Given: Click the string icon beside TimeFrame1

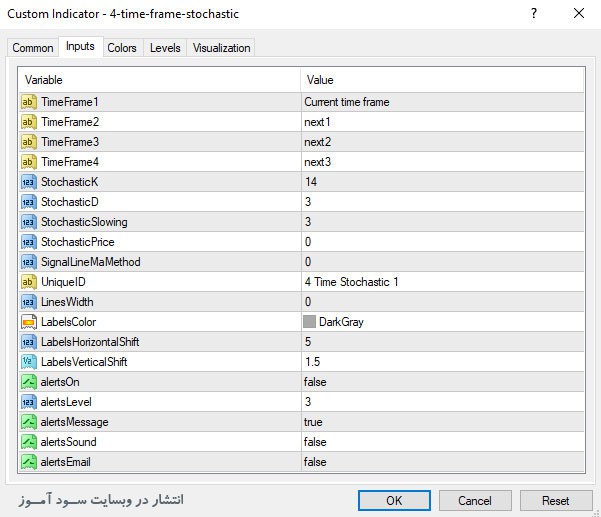Looking at the screenshot, I should (x=28, y=102).
